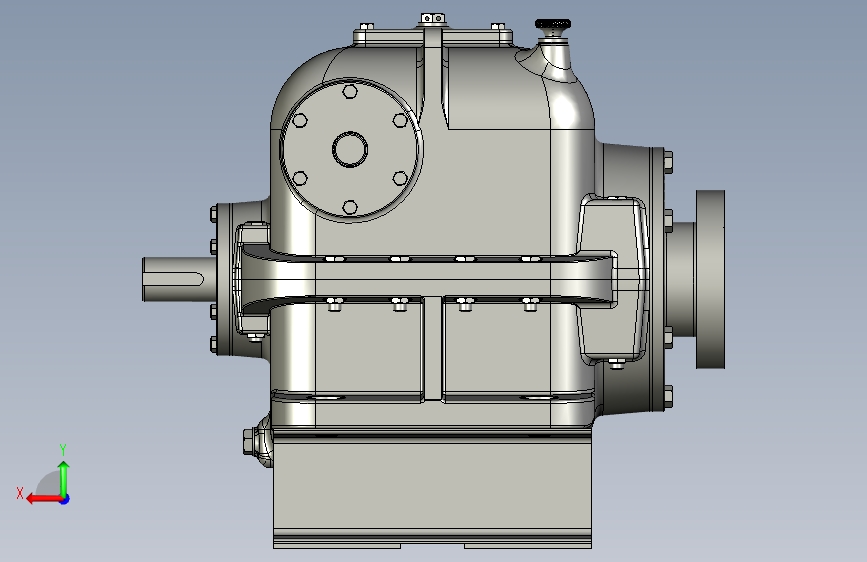Click the green Y axis arrow of triad
The width and height of the screenshot is (867, 562).
tap(64, 479)
